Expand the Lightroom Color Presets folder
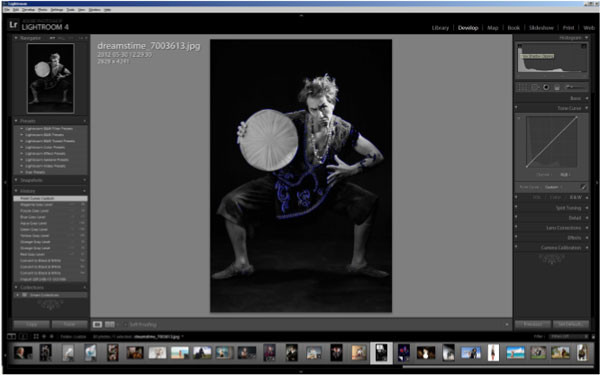This screenshot has width=600, height=375. [x=45, y=147]
